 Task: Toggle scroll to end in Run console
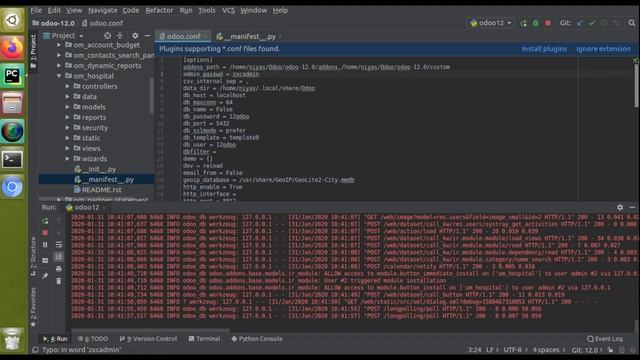pyautogui.click(x=59, y=256)
